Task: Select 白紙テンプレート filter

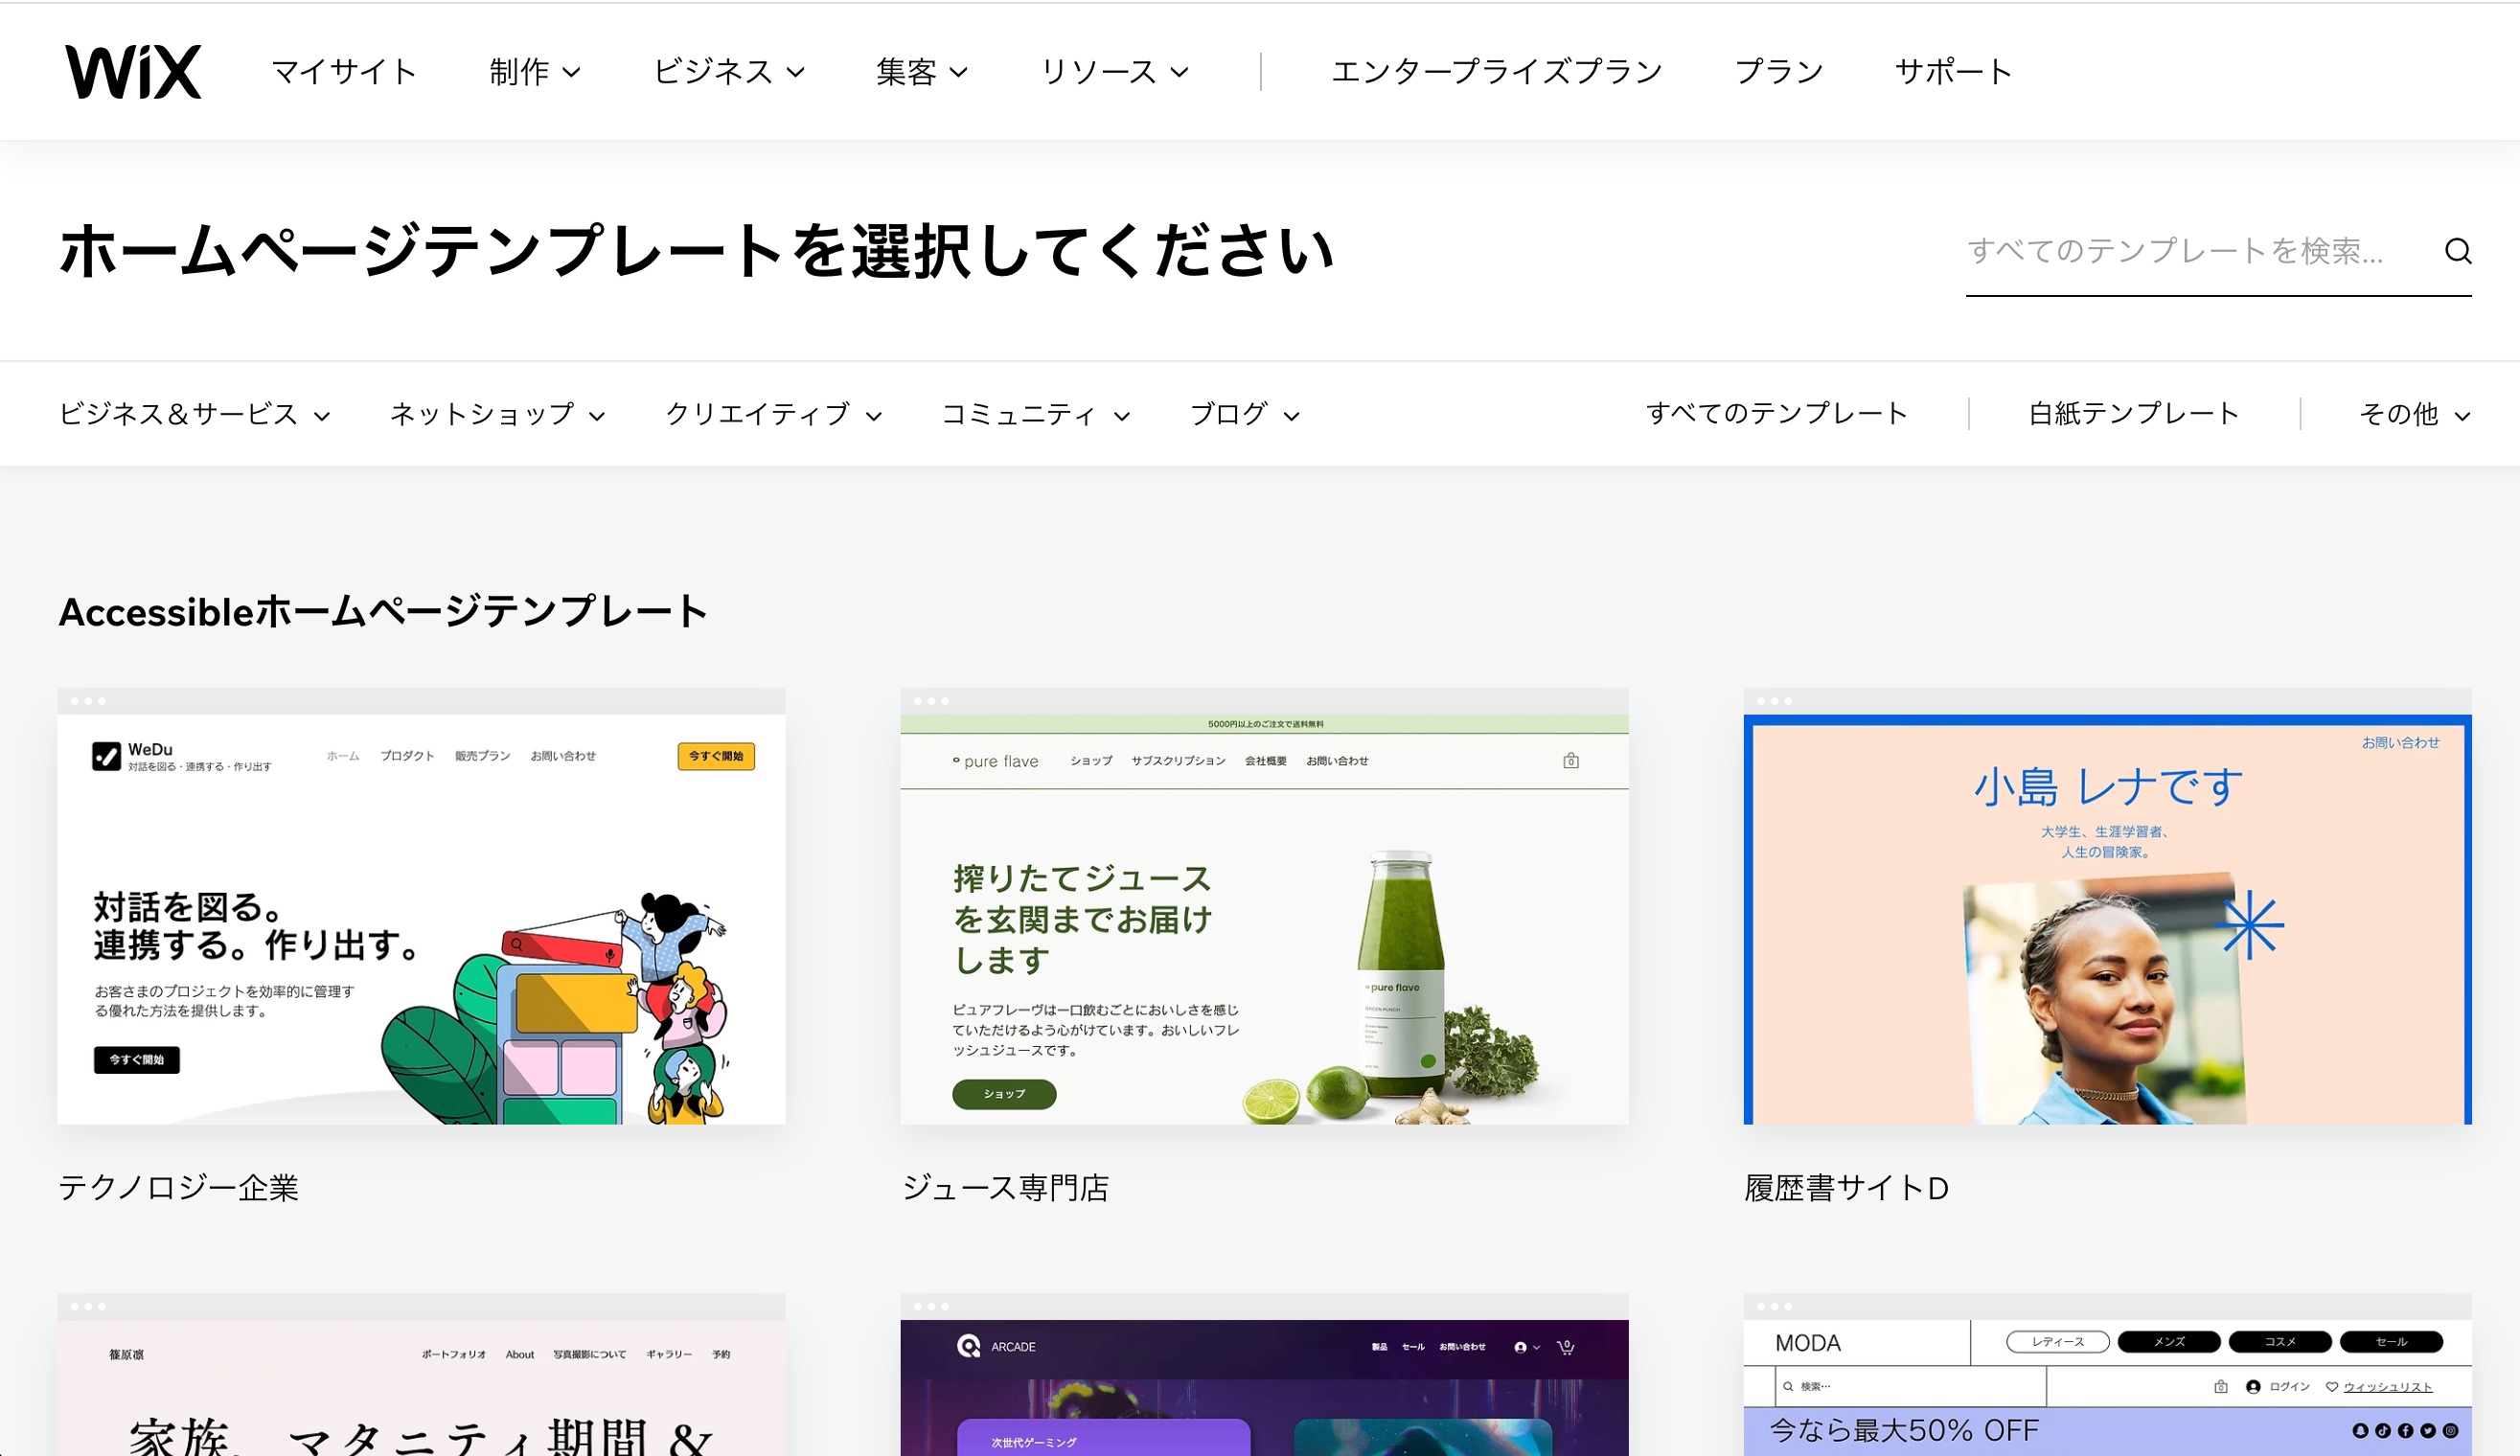Action: coord(2134,414)
